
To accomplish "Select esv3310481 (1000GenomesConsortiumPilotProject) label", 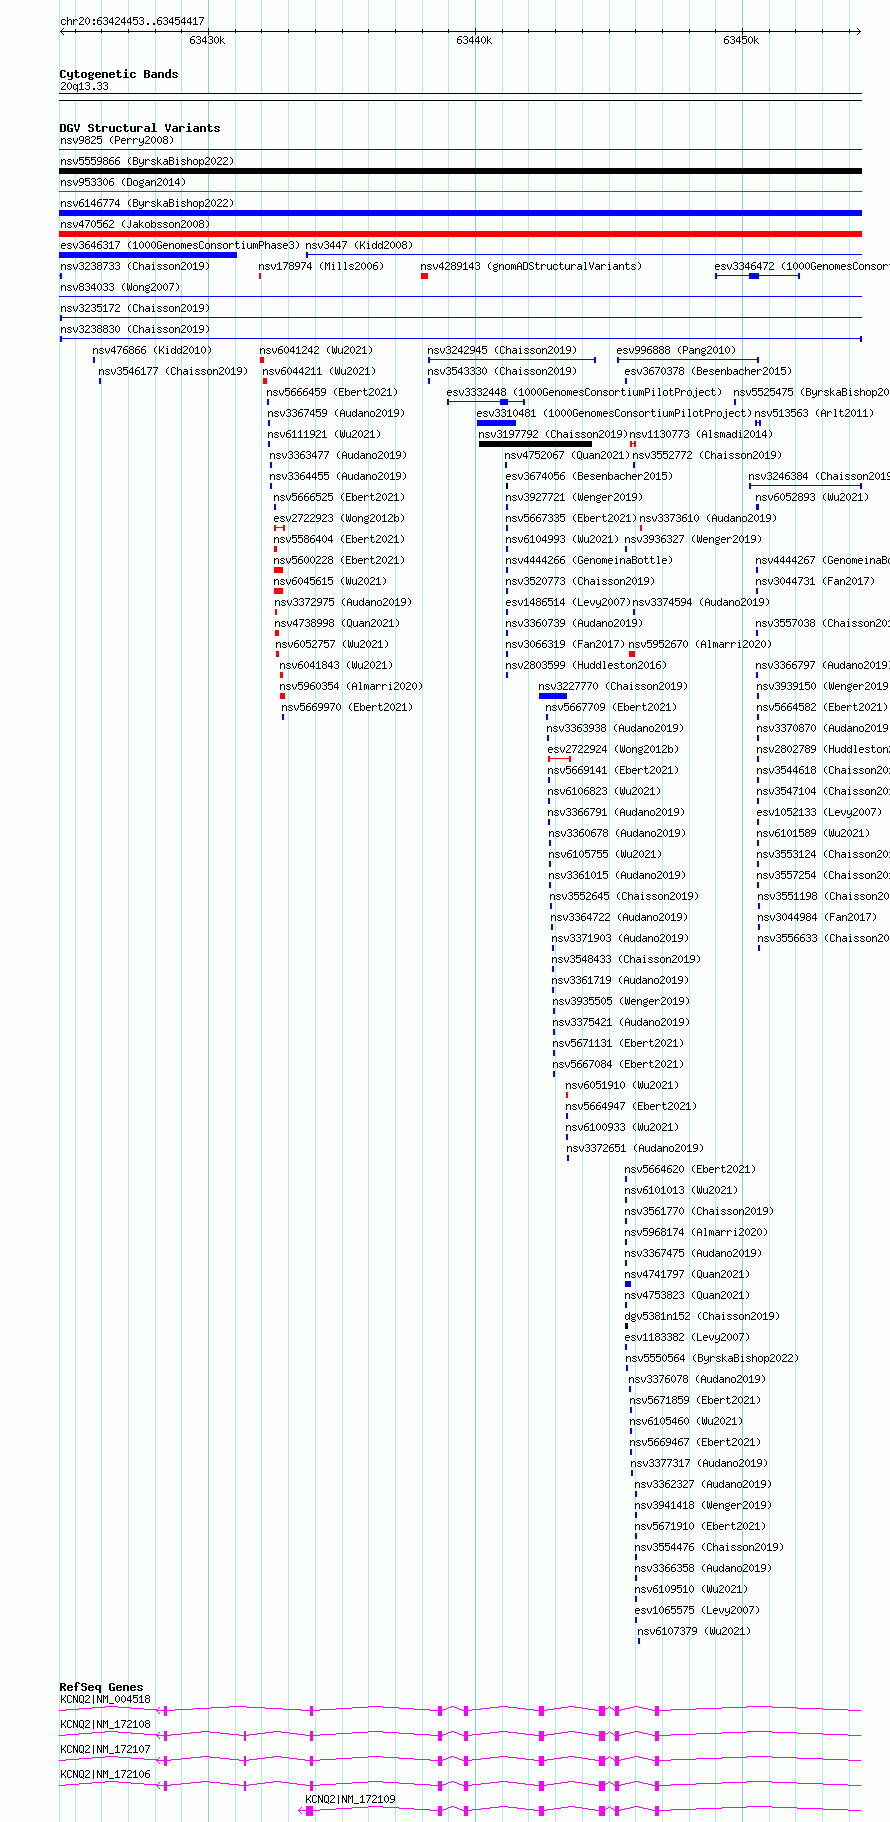I will pos(614,413).
